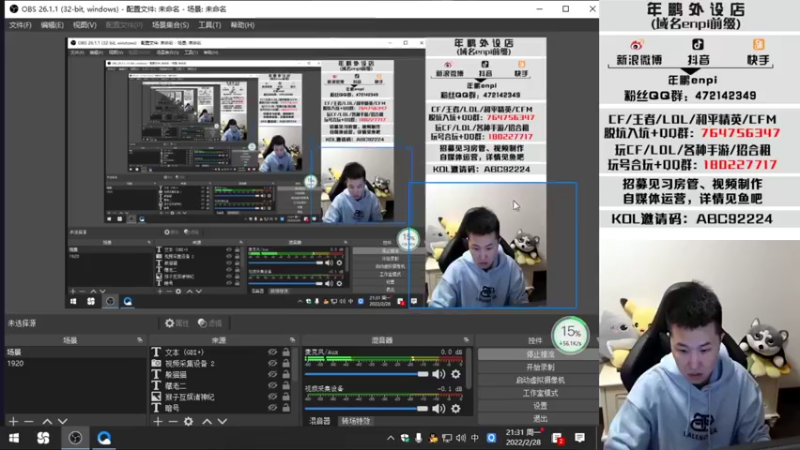
Task: Switch input method via 中 tray indicator
Action: [475, 438]
